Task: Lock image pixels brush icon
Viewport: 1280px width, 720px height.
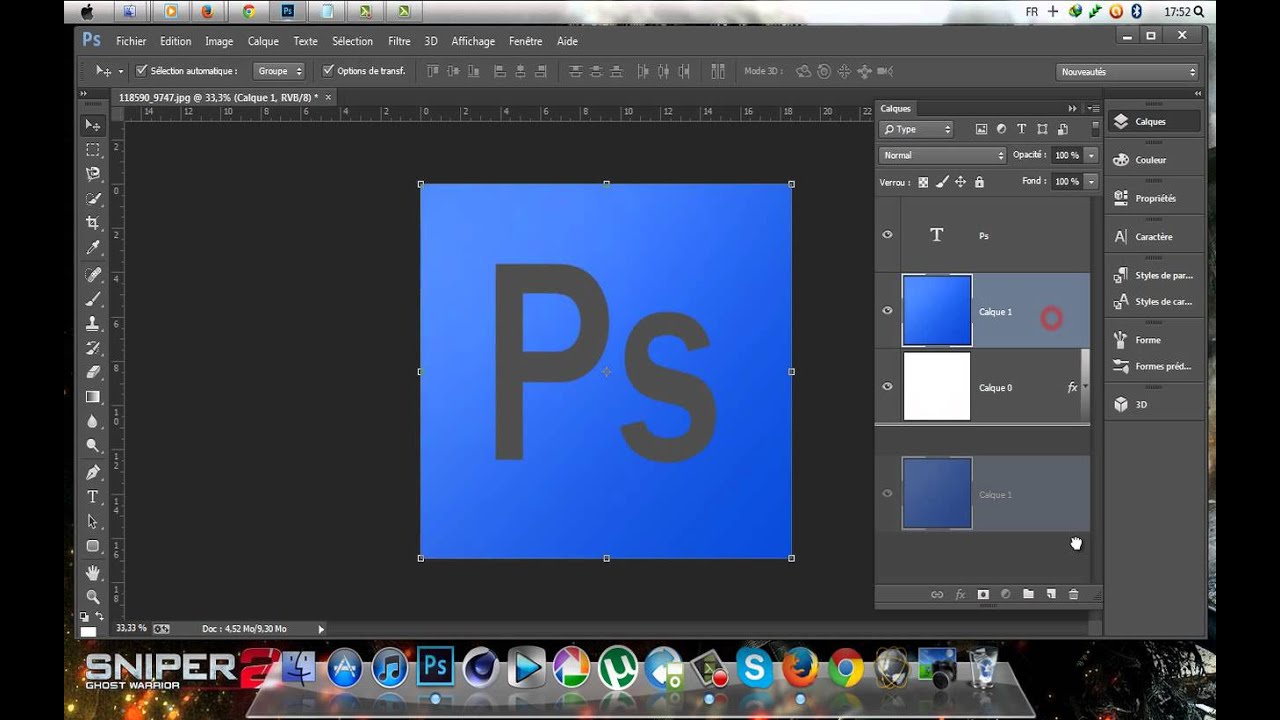Action: (x=942, y=182)
